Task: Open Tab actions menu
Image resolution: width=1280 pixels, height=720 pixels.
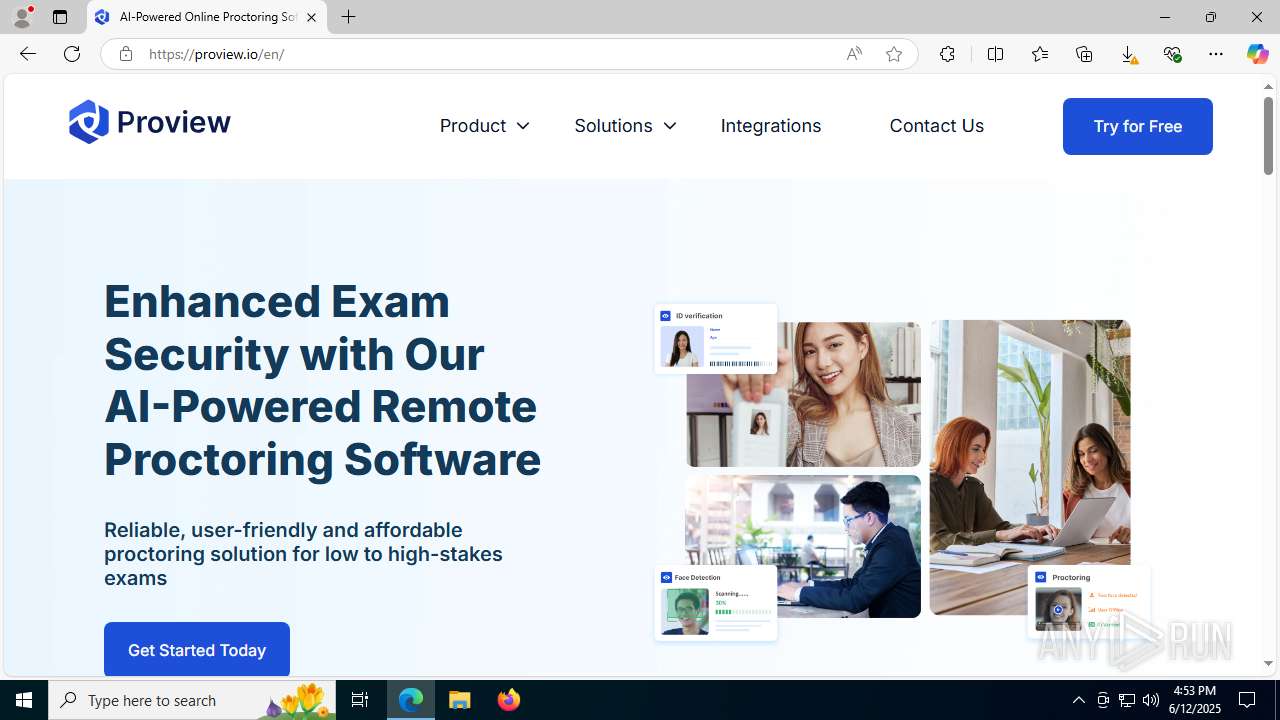Action: tap(60, 17)
